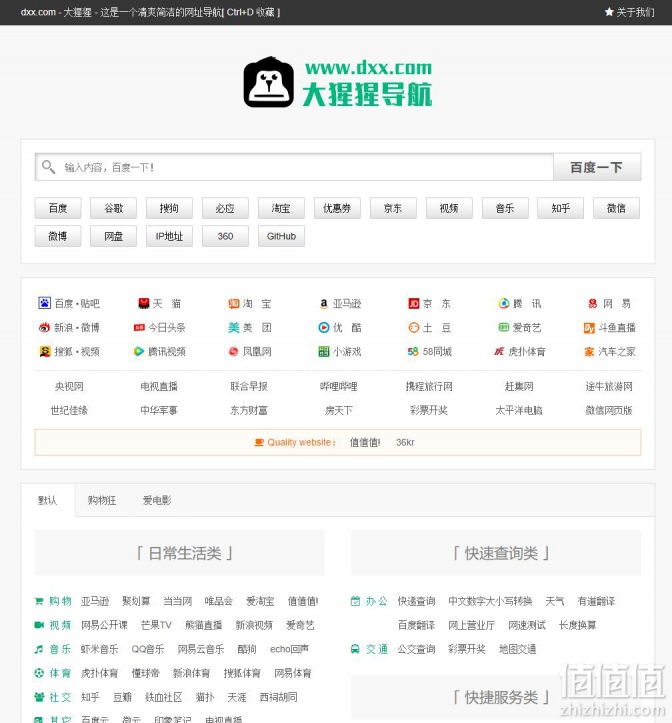Open the 唯品会 shopping link

219,601
